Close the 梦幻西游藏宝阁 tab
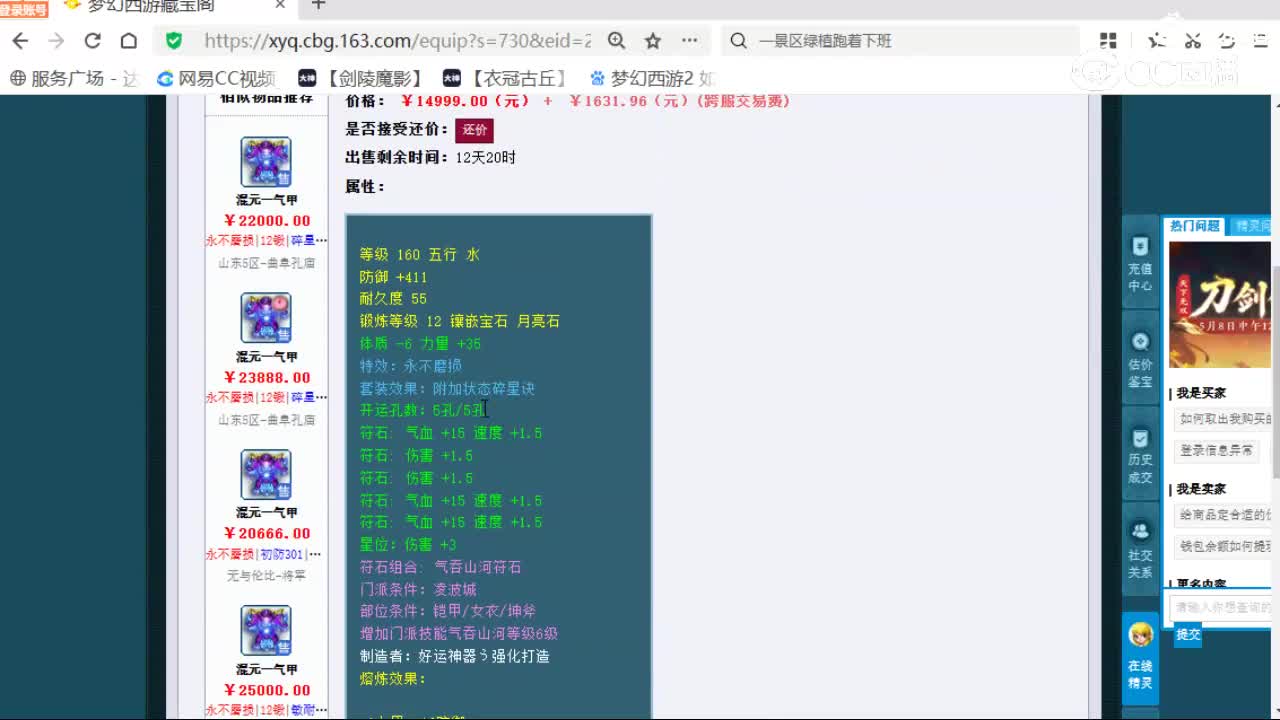This screenshot has width=1280, height=720. [x=281, y=6]
